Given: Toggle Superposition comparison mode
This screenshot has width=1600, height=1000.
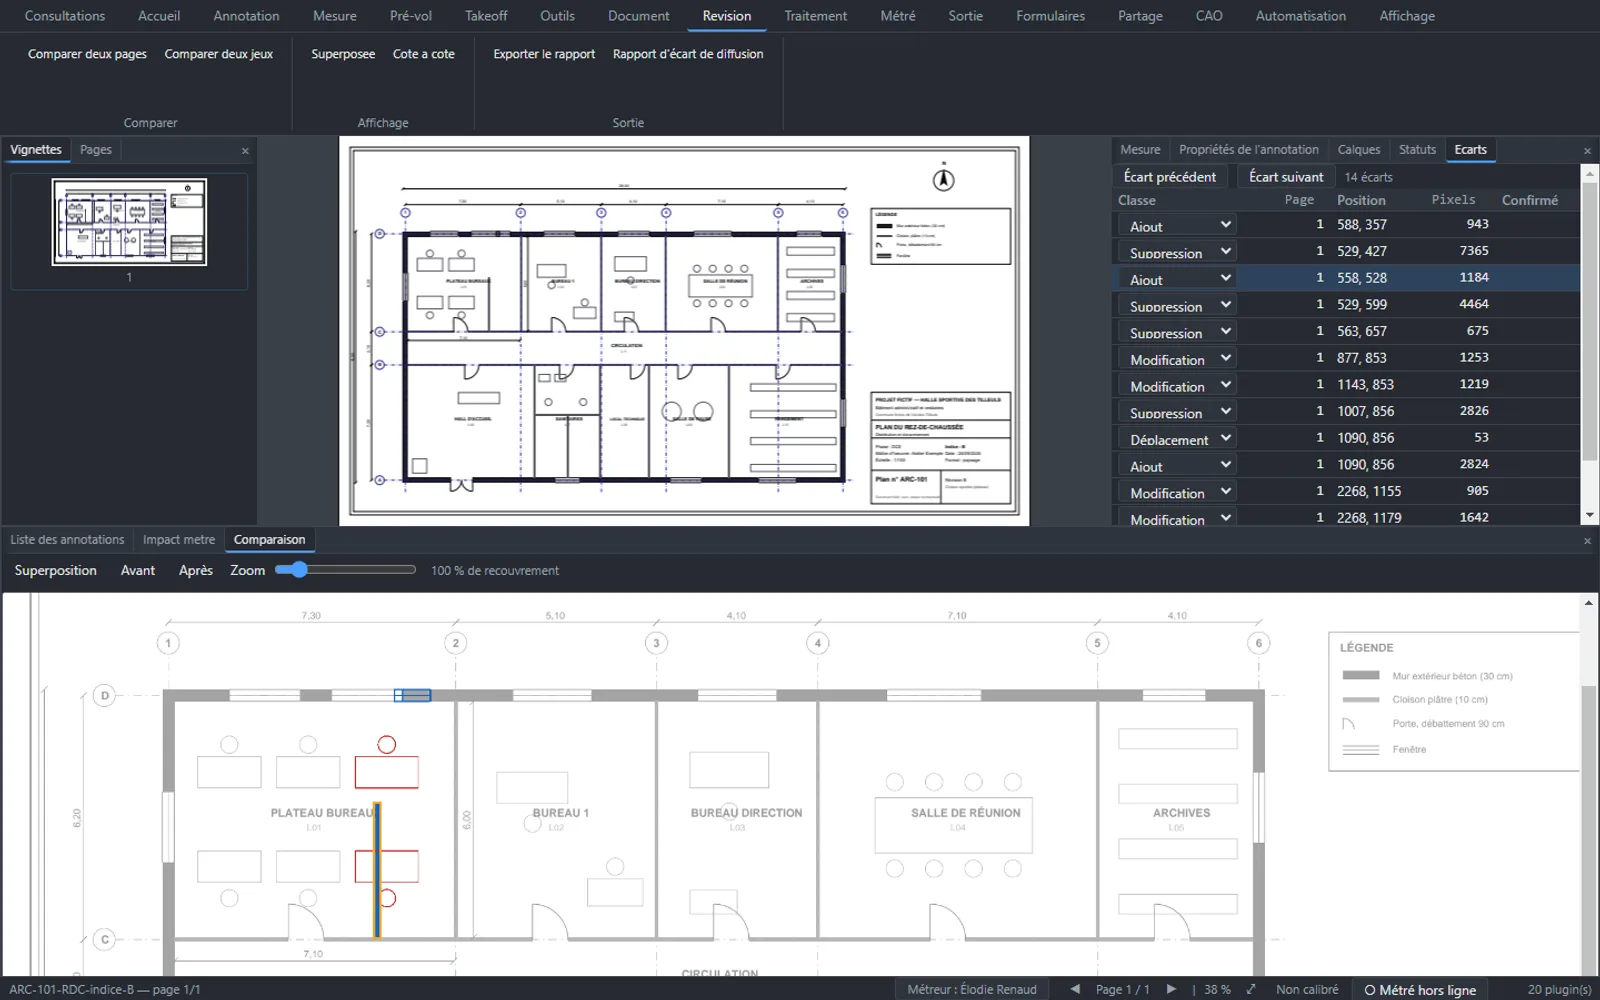Looking at the screenshot, I should [56, 570].
